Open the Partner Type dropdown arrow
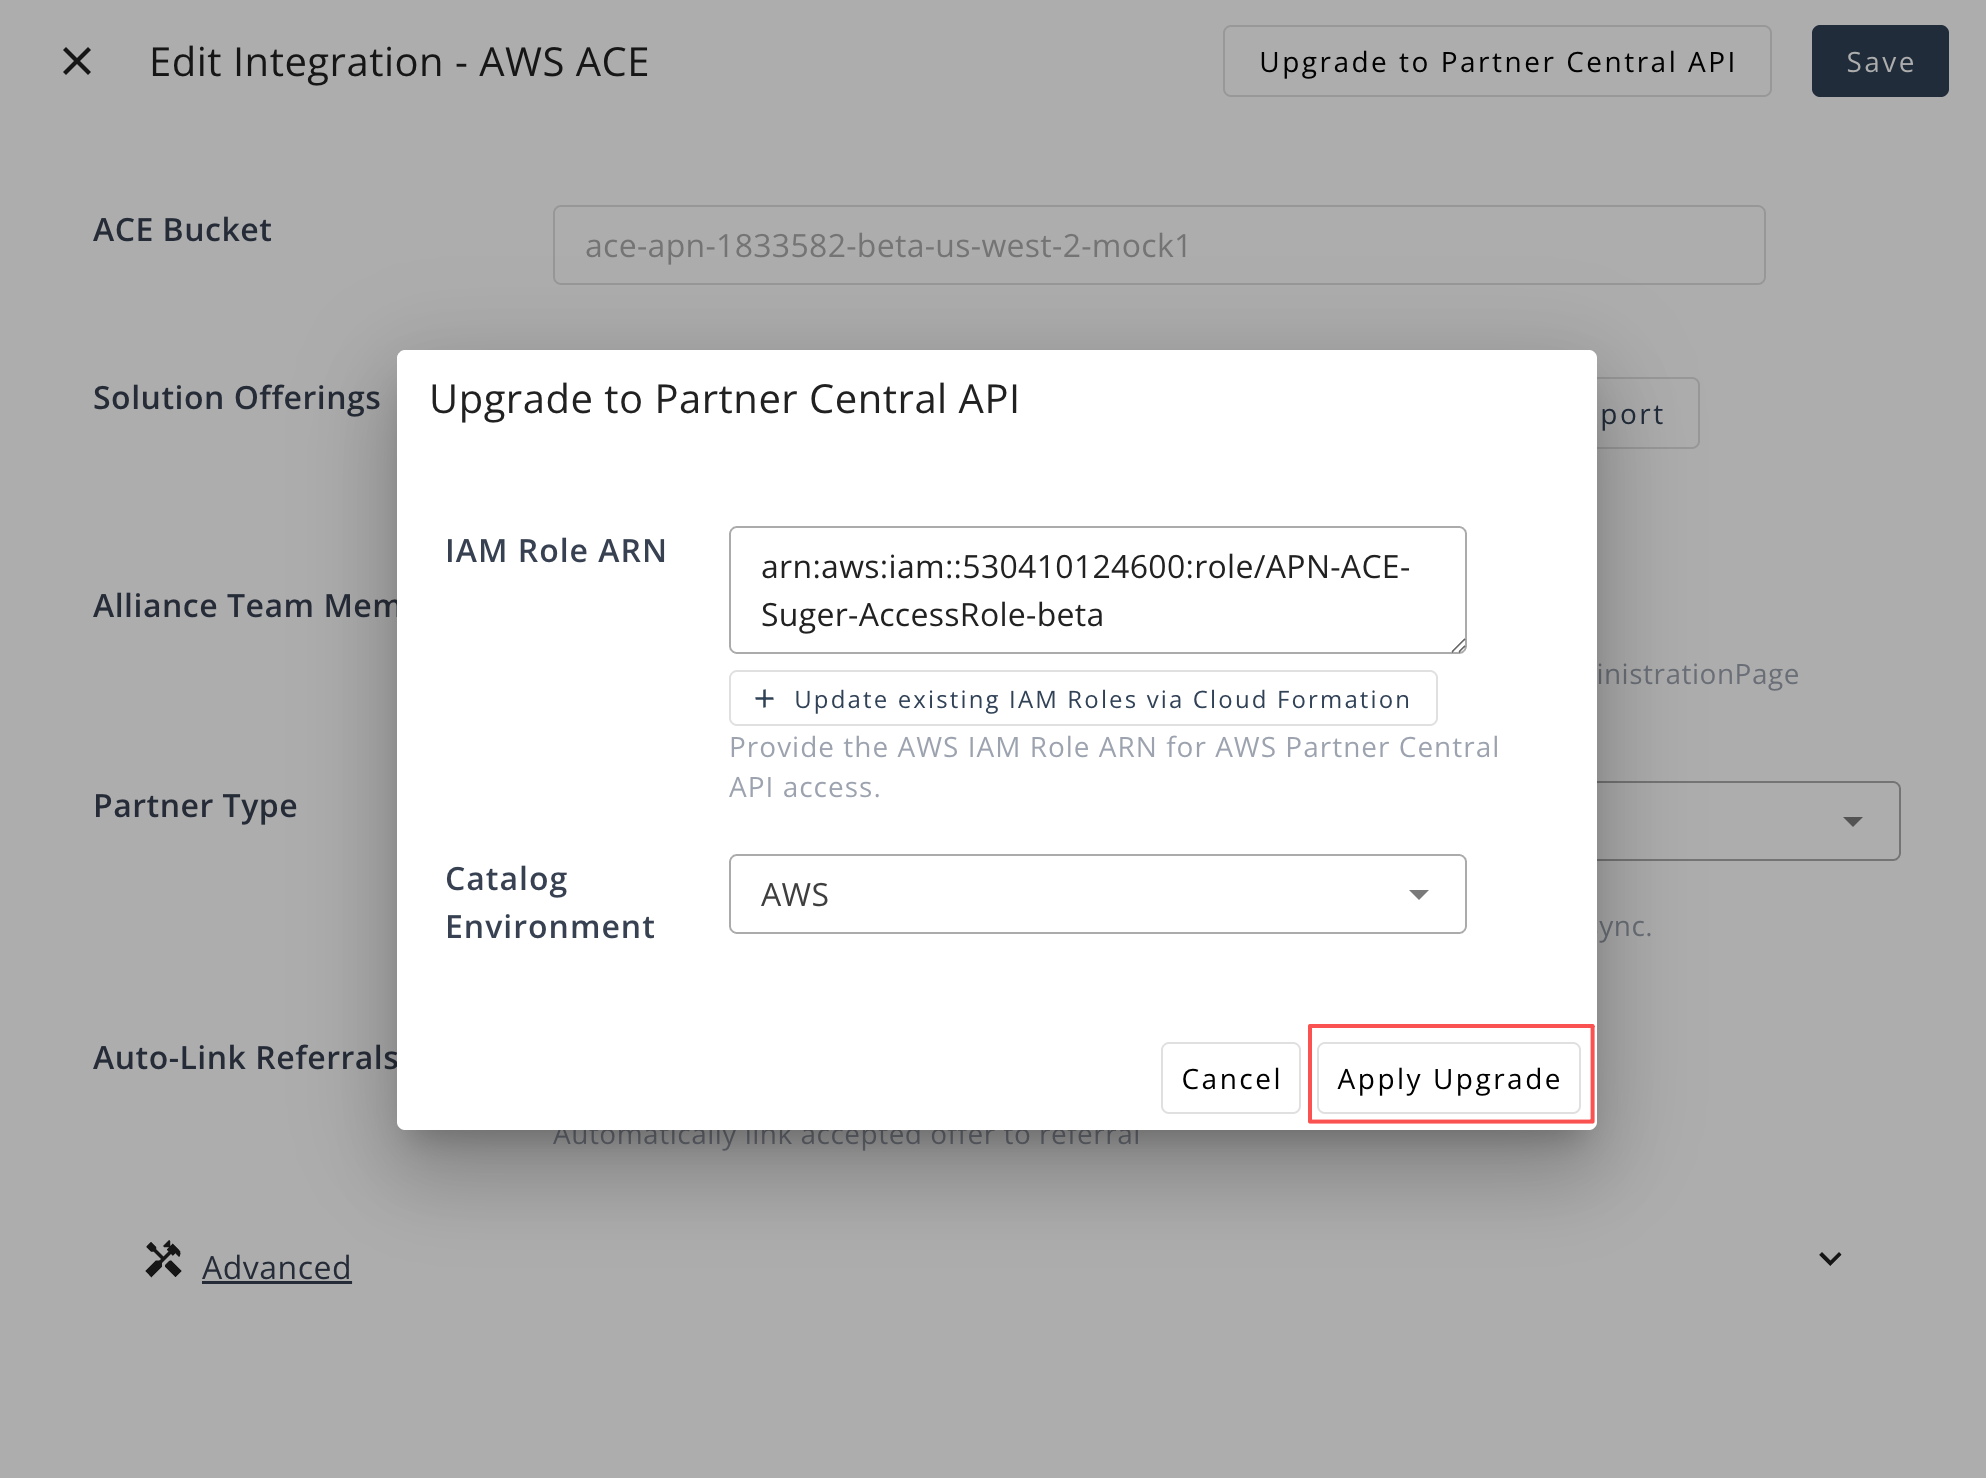1986x1478 pixels. (x=1852, y=821)
